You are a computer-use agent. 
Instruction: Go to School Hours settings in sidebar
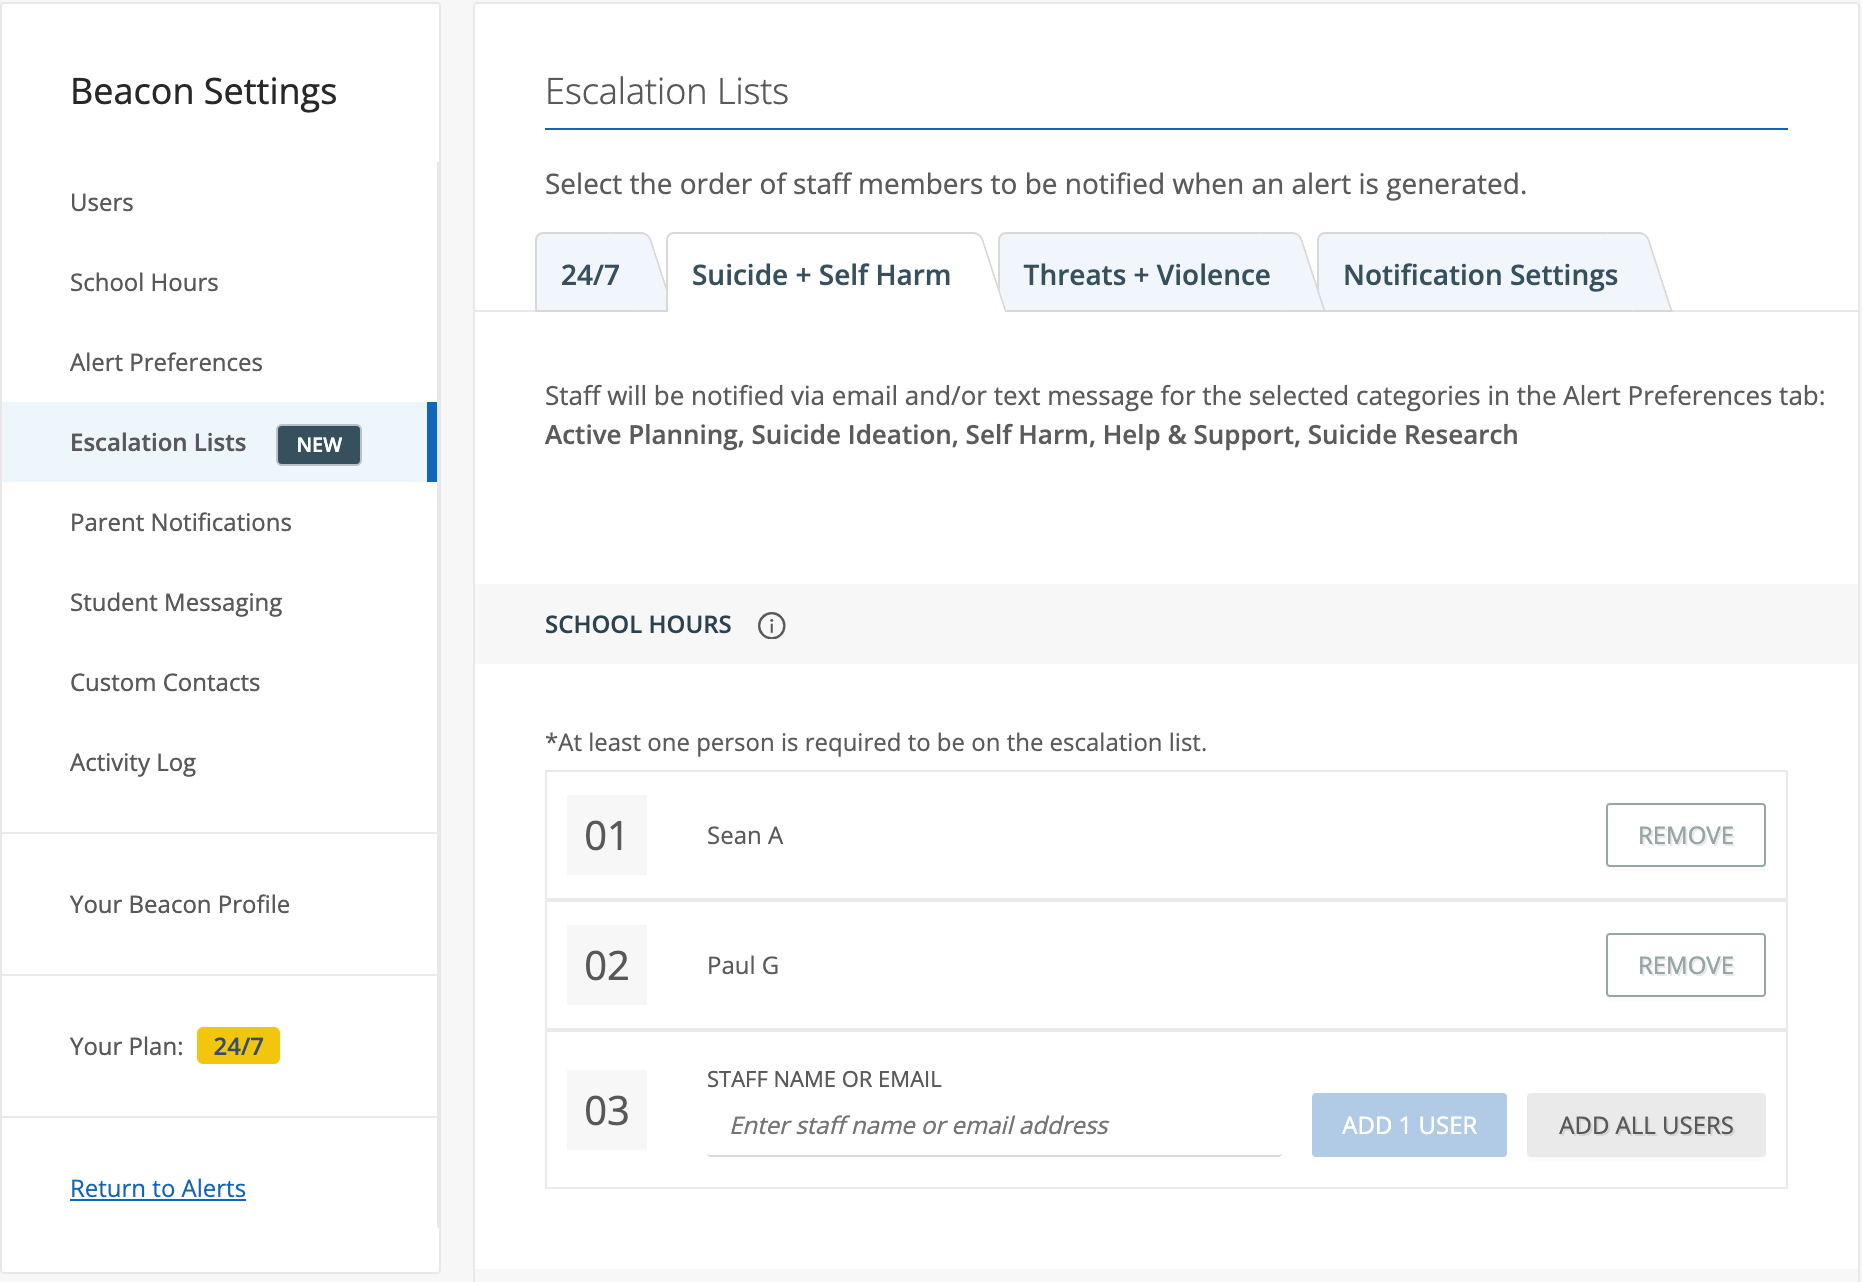pyautogui.click(x=144, y=282)
